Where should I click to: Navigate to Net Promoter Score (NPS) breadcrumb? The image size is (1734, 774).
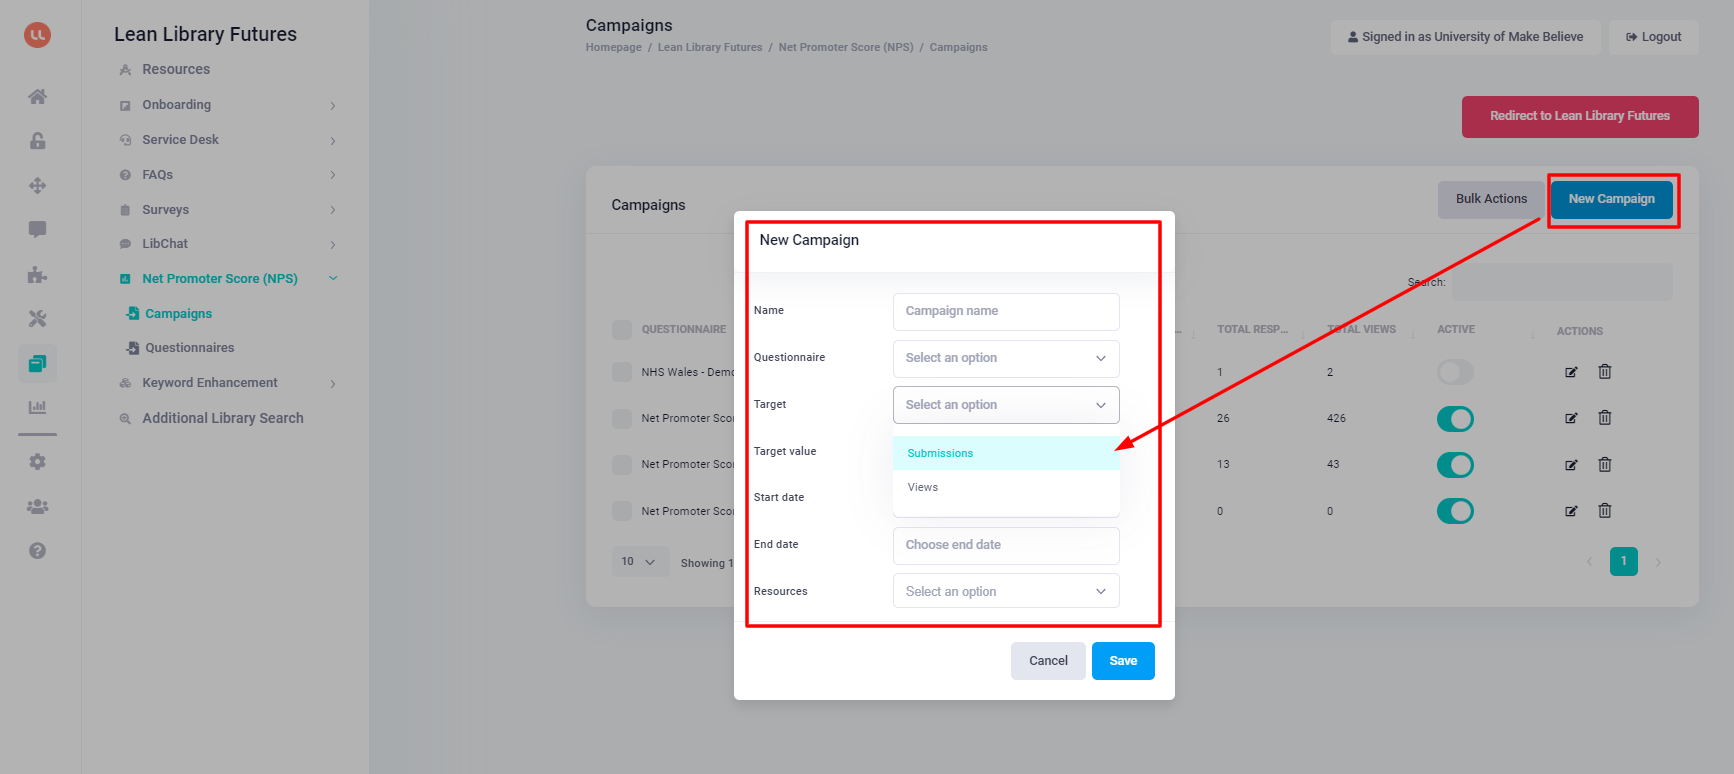click(x=846, y=46)
